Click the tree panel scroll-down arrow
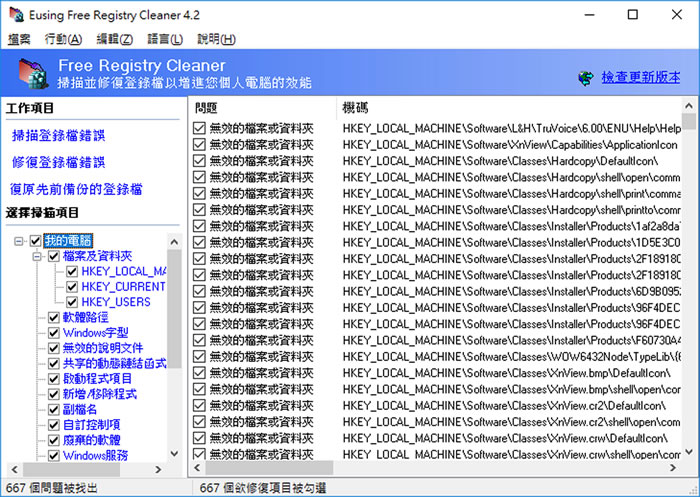 click(175, 453)
